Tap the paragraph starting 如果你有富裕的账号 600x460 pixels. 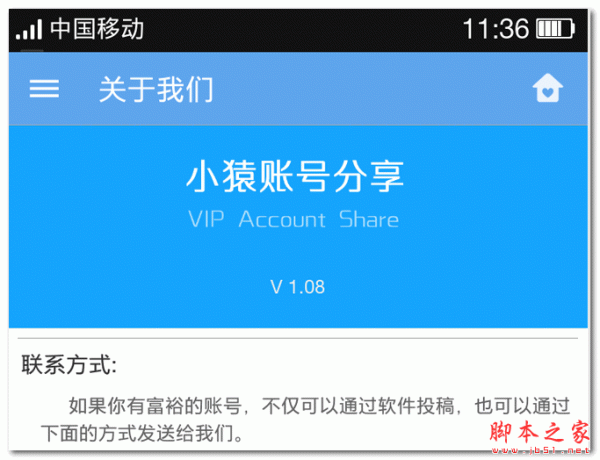305,419
